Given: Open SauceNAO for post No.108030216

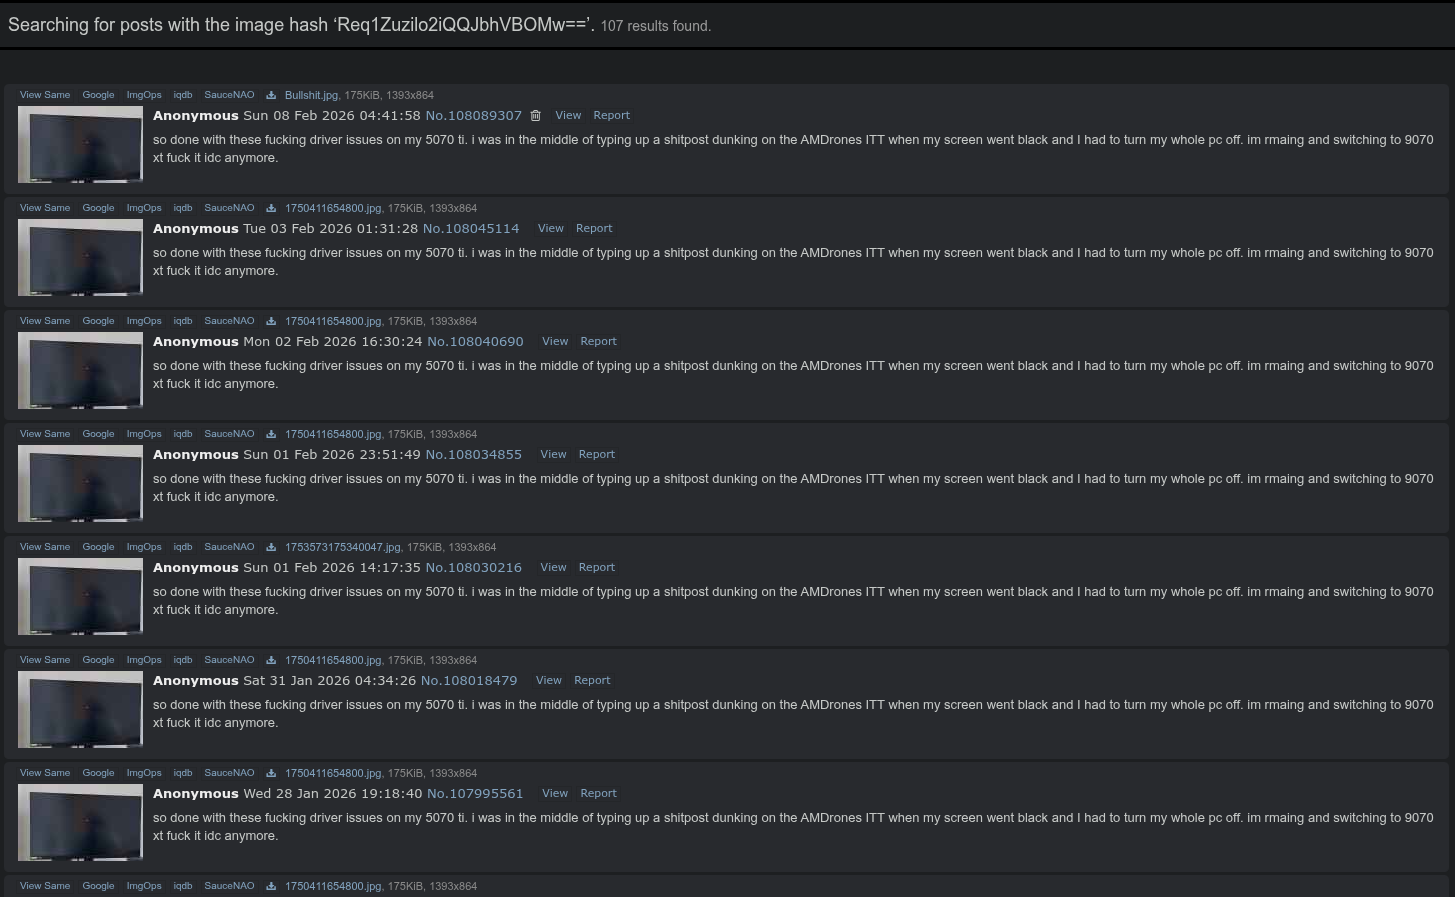Looking at the screenshot, I should pos(229,547).
